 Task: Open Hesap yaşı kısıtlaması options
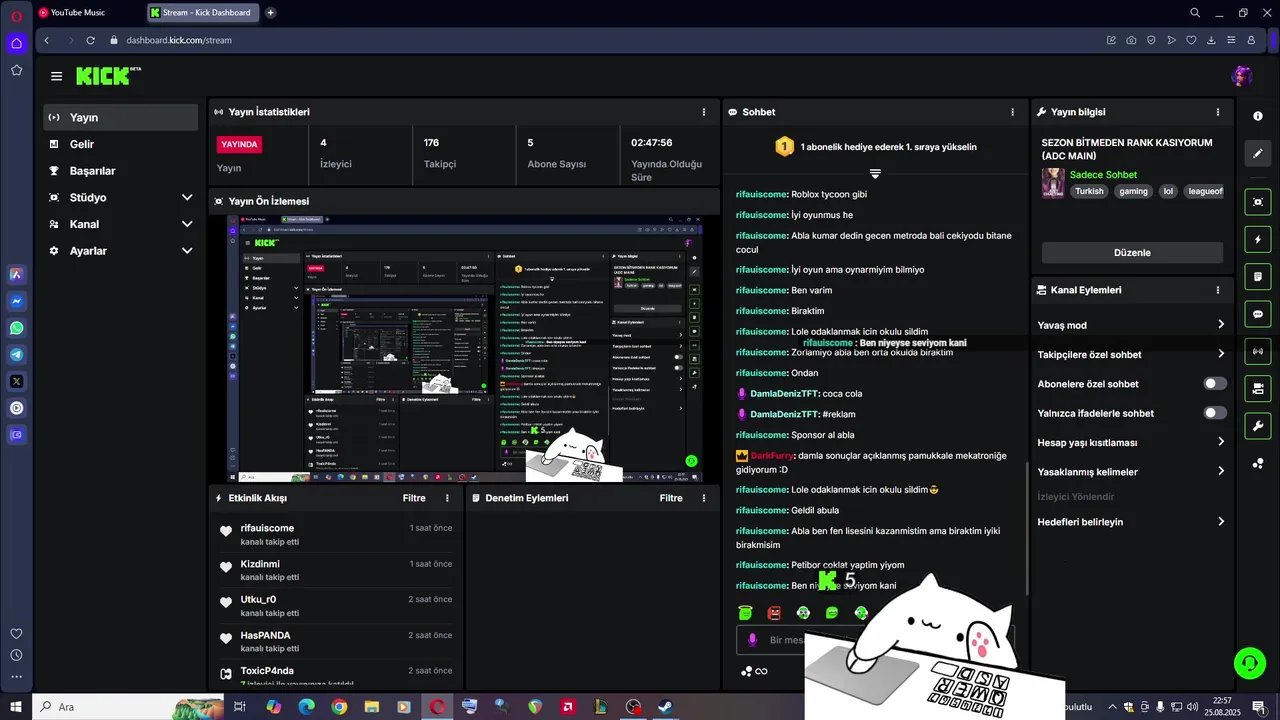(x=1131, y=442)
